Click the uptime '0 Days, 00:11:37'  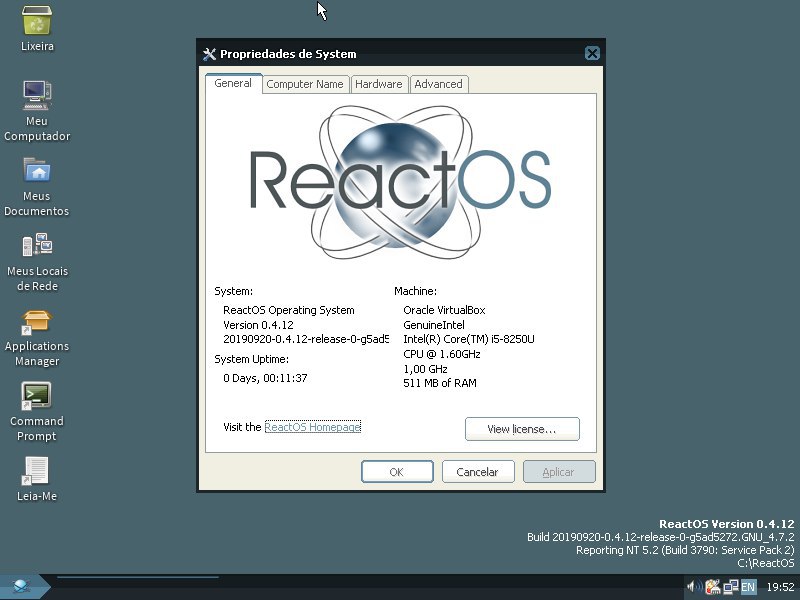click(265, 378)
